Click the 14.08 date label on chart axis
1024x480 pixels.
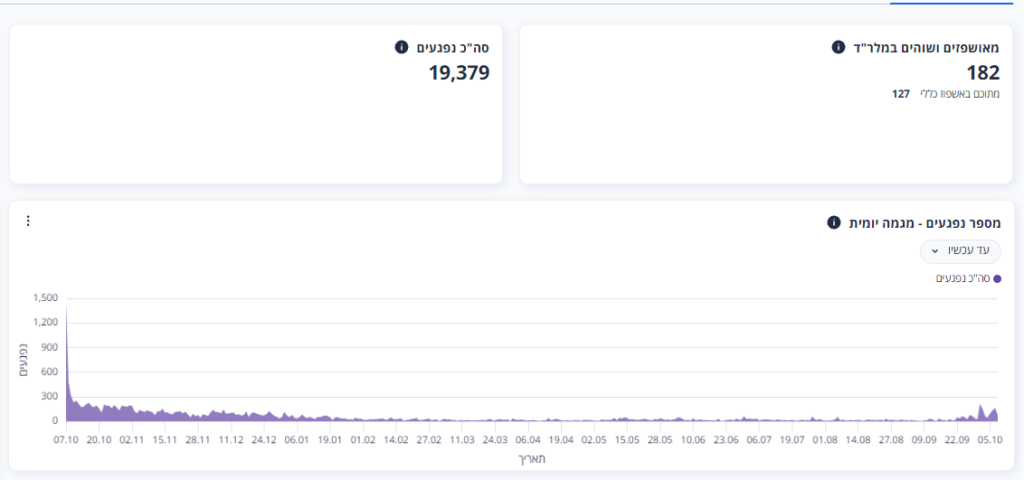click(857, 440)
